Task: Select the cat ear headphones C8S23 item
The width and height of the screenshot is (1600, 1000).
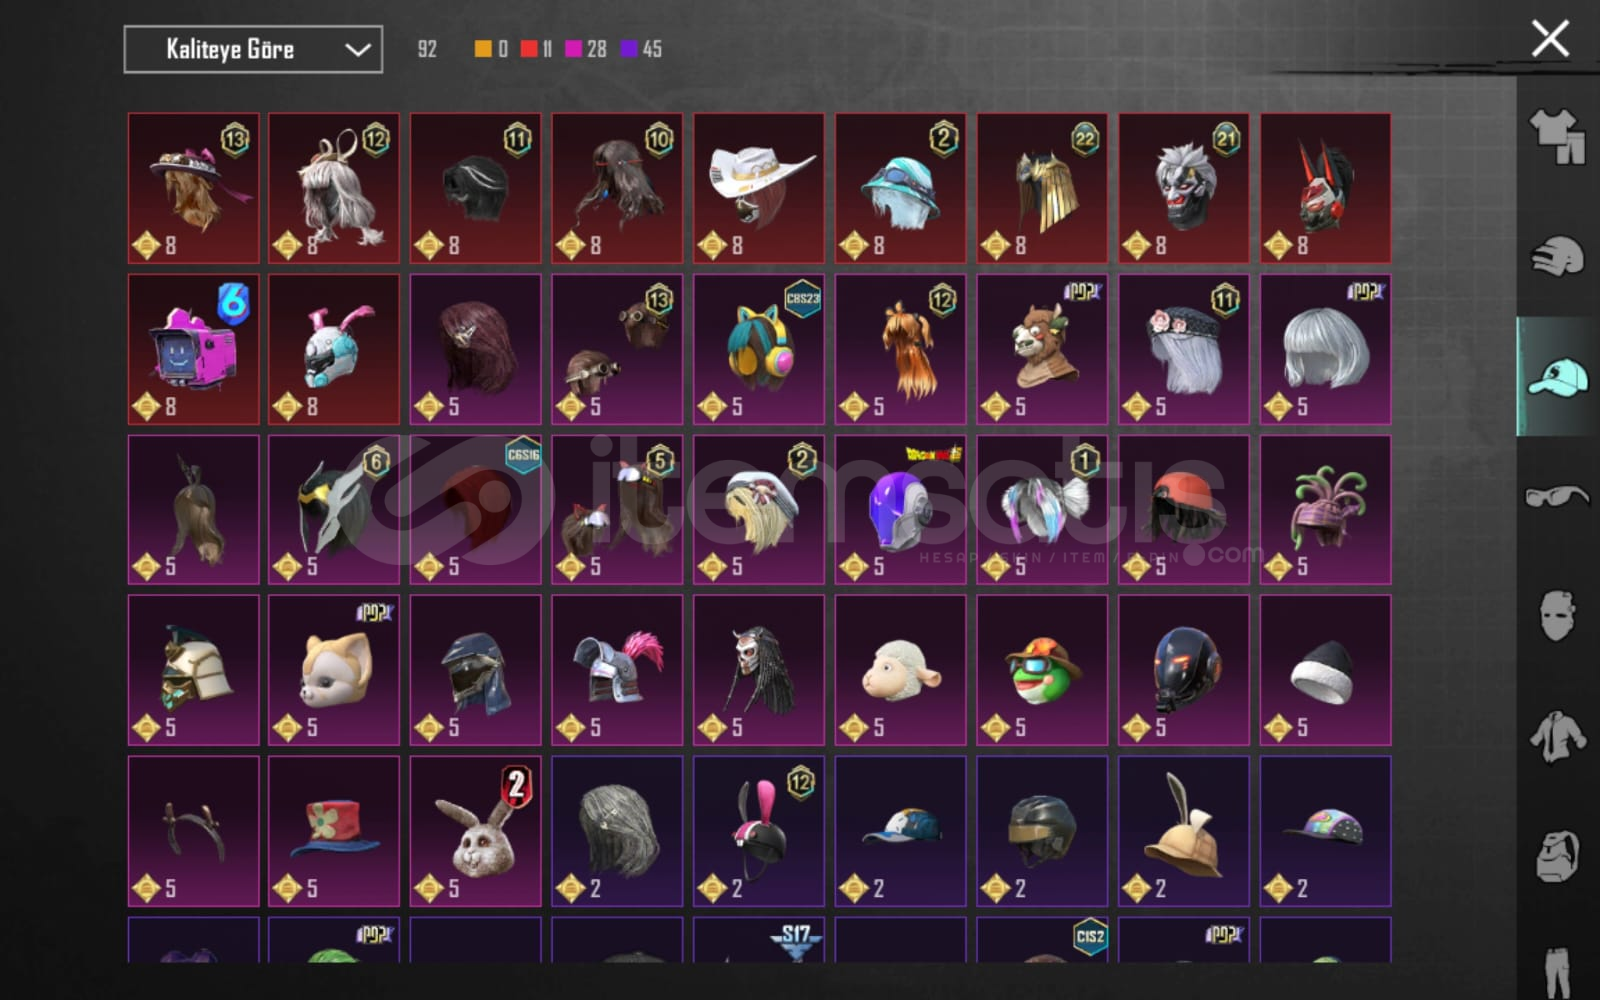Action: [759, 349]
